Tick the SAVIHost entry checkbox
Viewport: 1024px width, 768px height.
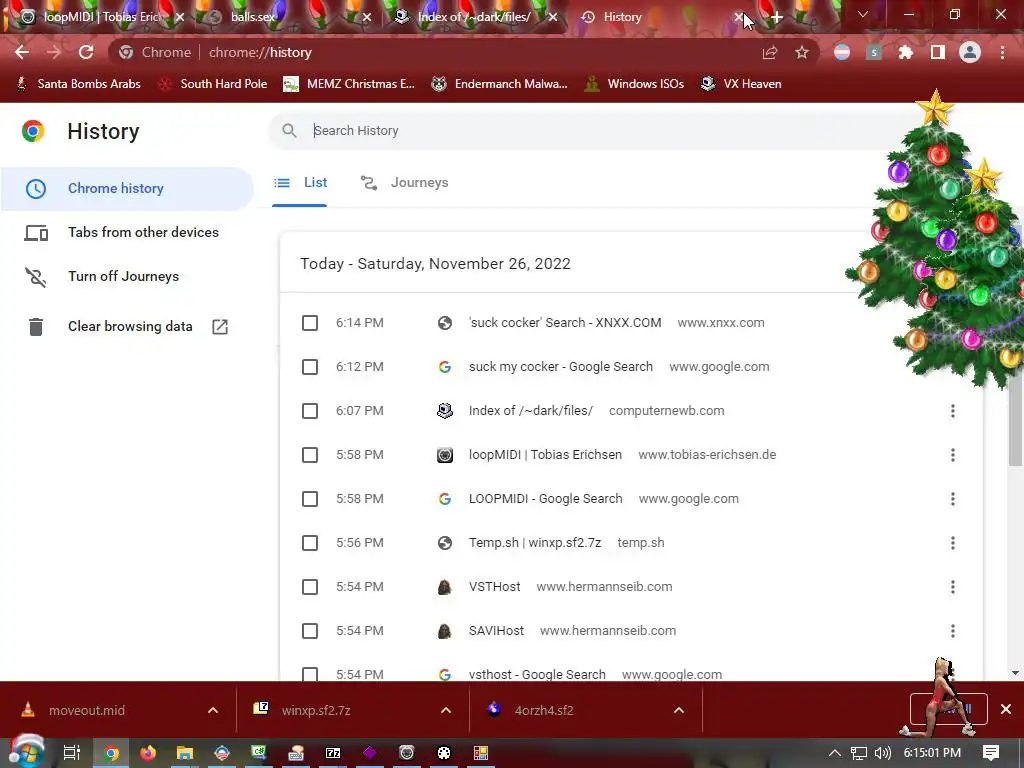click(310, 631)
